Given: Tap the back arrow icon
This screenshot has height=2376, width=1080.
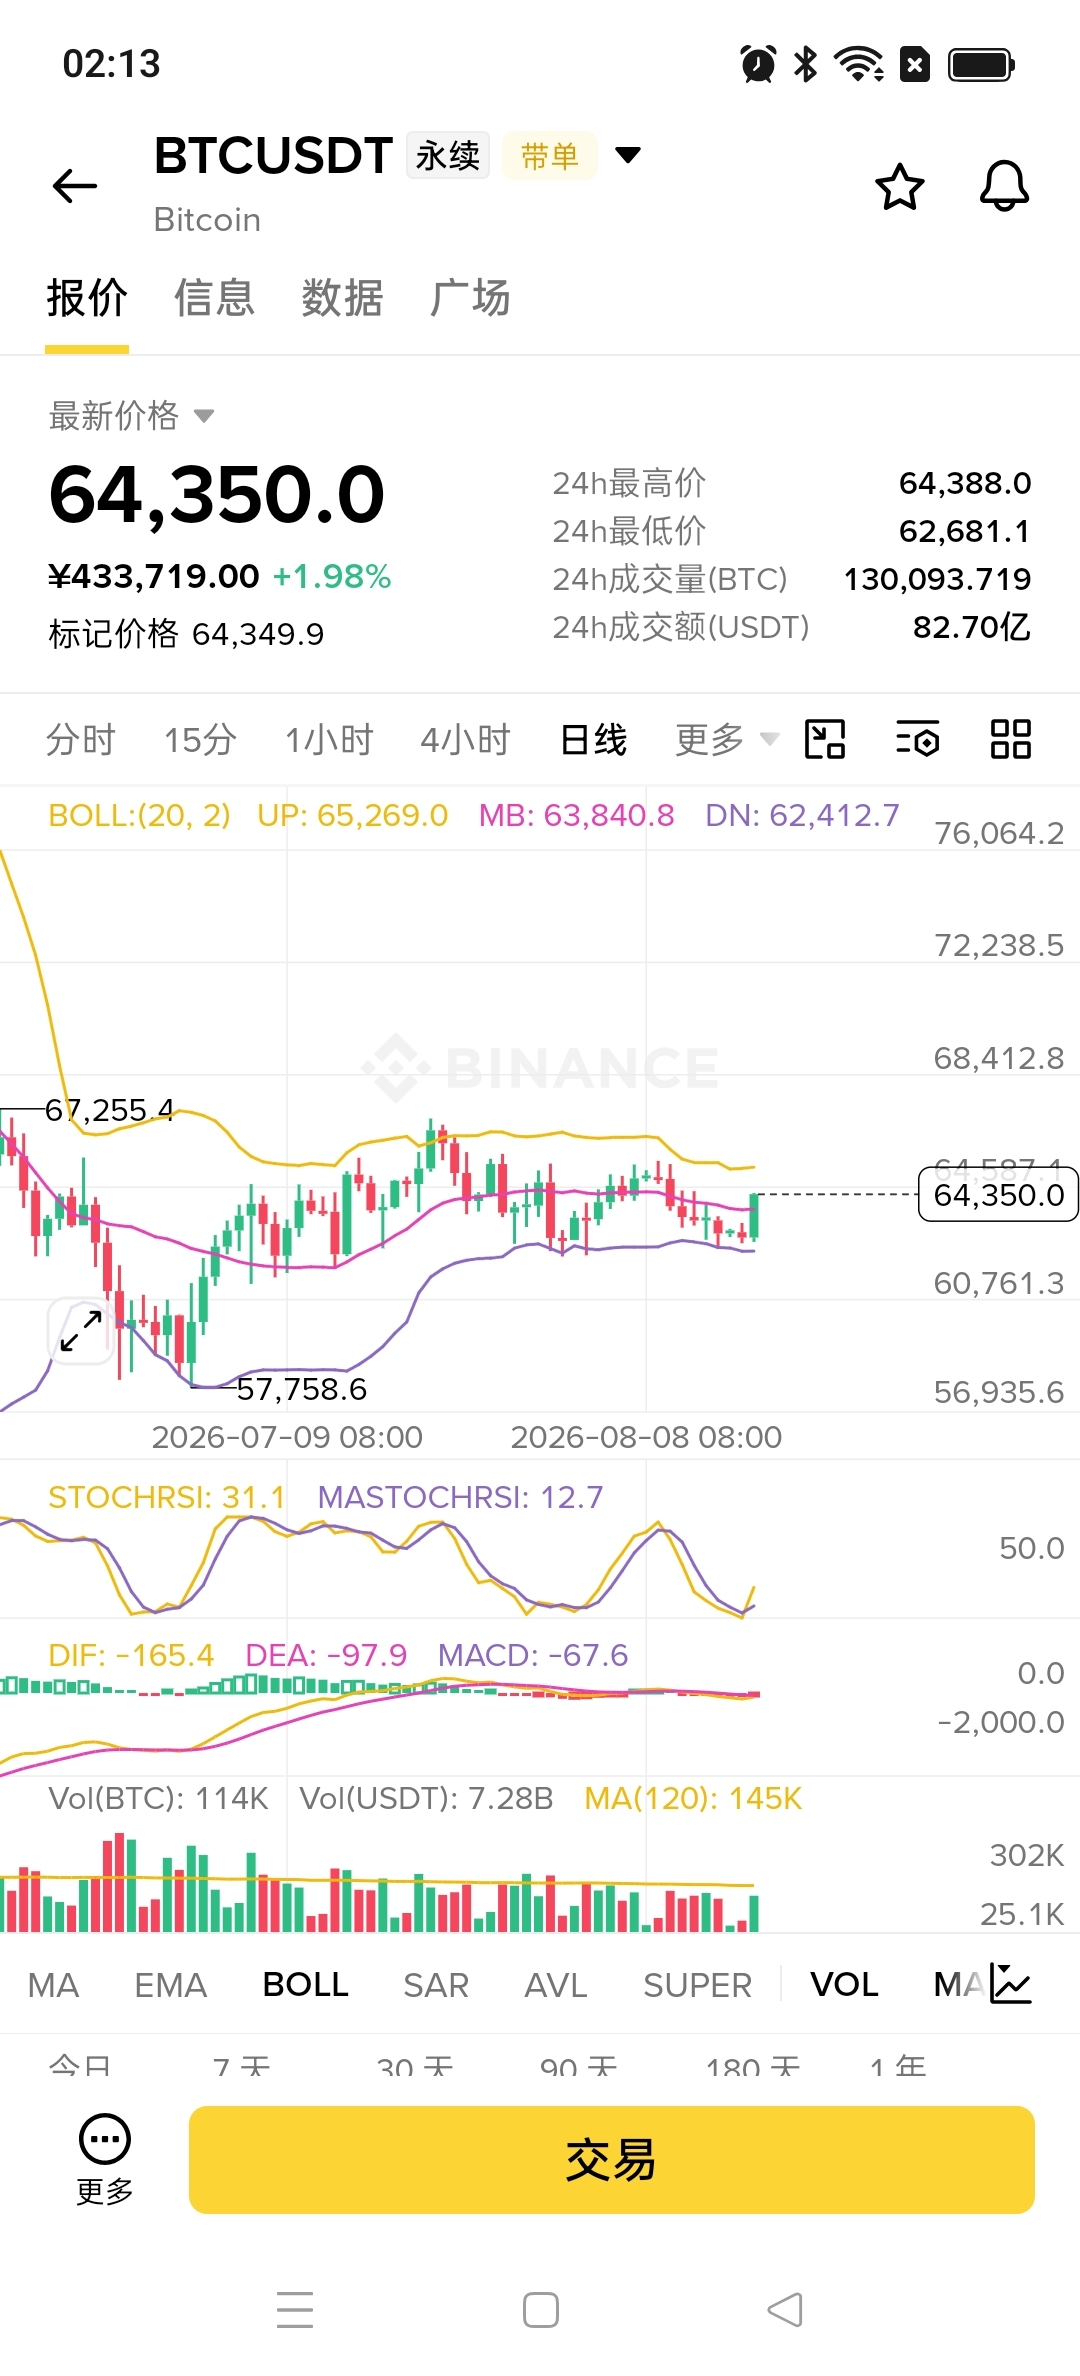Looking at the screenshot, I should [75, 186].
